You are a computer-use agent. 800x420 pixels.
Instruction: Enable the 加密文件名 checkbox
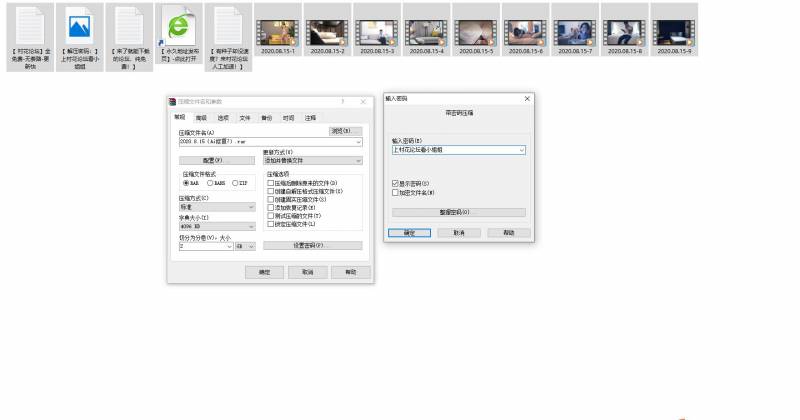click(395, 192)
